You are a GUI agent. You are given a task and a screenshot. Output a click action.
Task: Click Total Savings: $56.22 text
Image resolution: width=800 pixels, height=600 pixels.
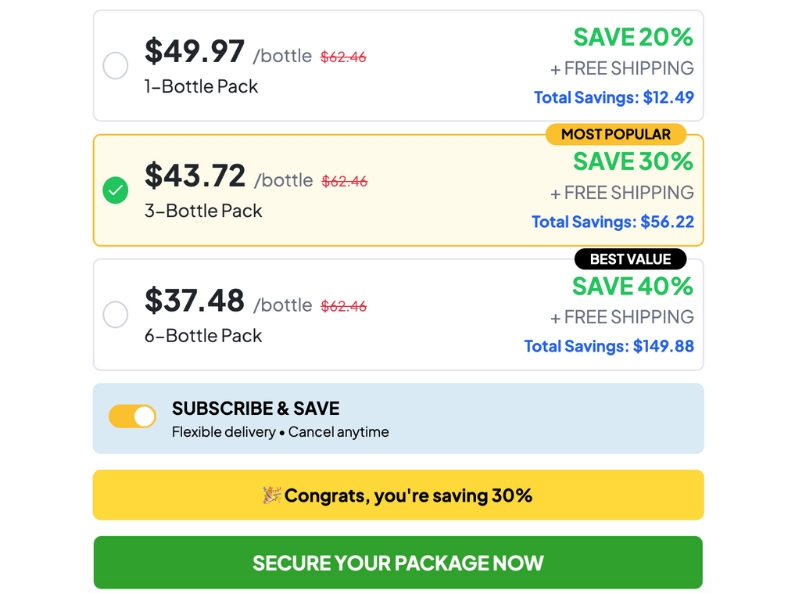(612, 222)
